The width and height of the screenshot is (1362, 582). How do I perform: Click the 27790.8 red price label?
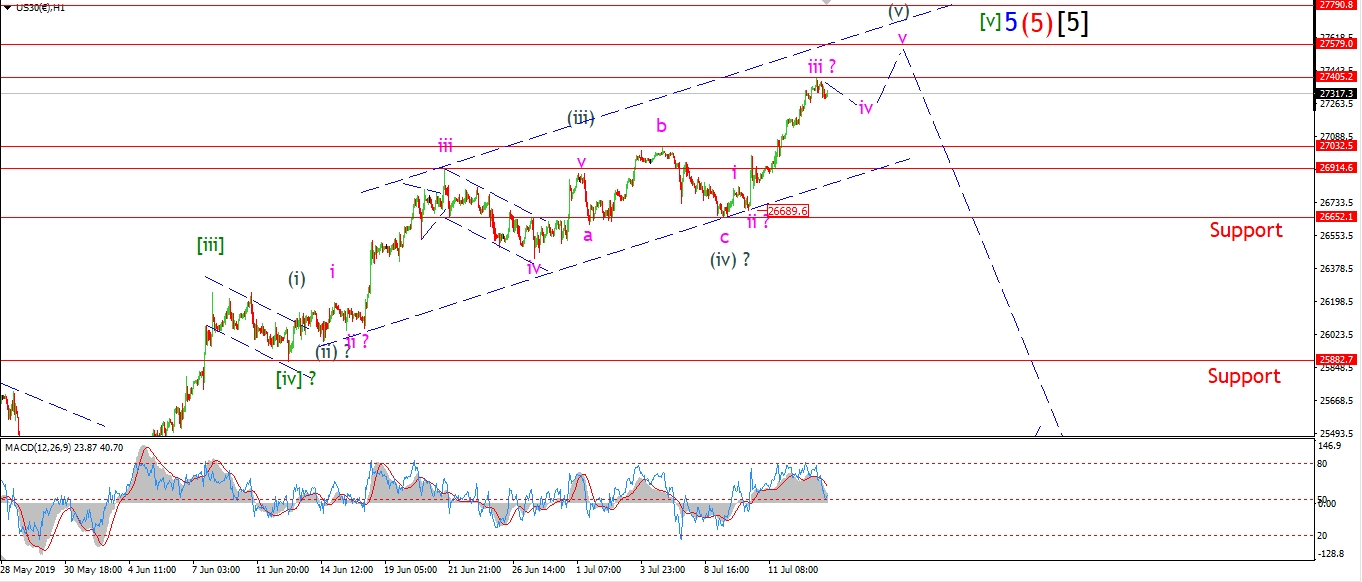click(x=1336, y=5)
